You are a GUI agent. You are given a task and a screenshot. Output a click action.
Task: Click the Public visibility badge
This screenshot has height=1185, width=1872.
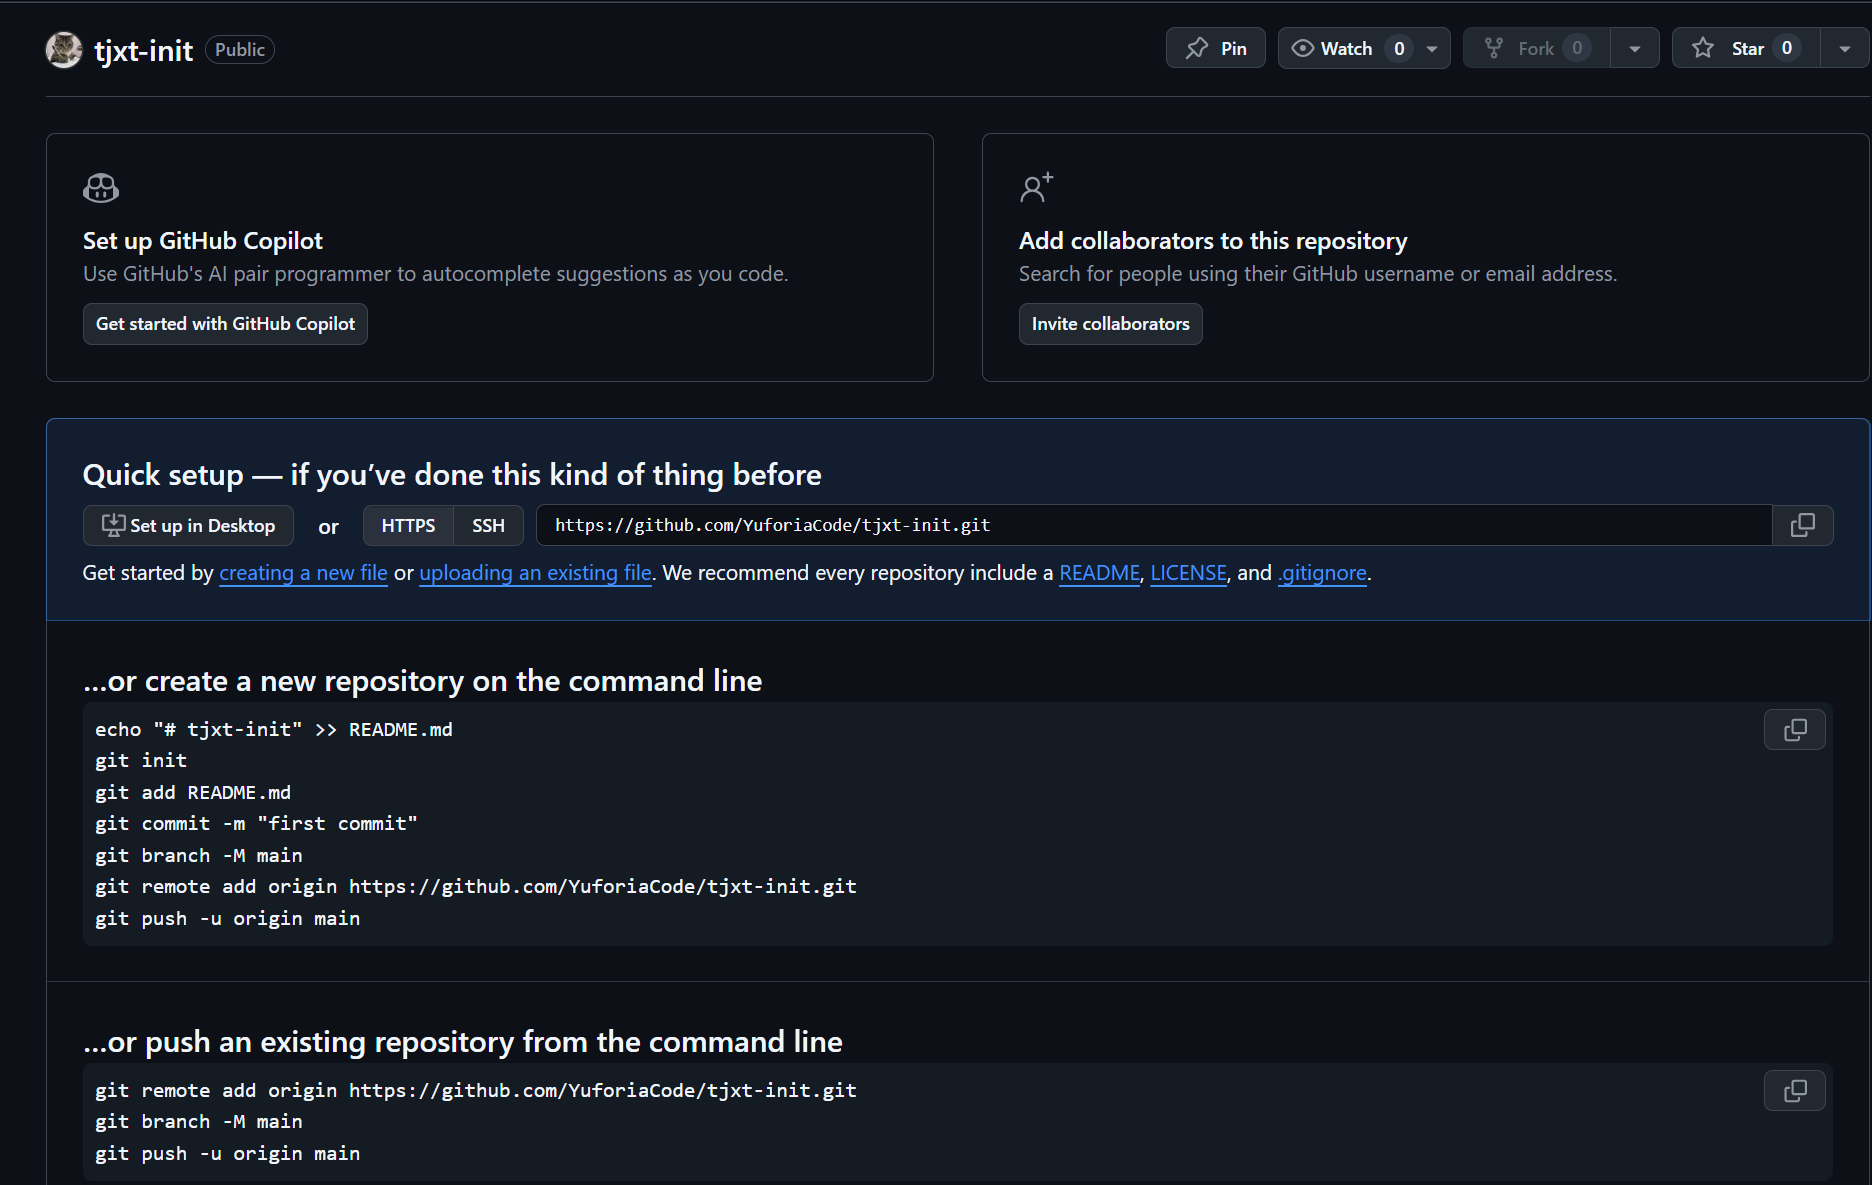[x=240, y=49]
